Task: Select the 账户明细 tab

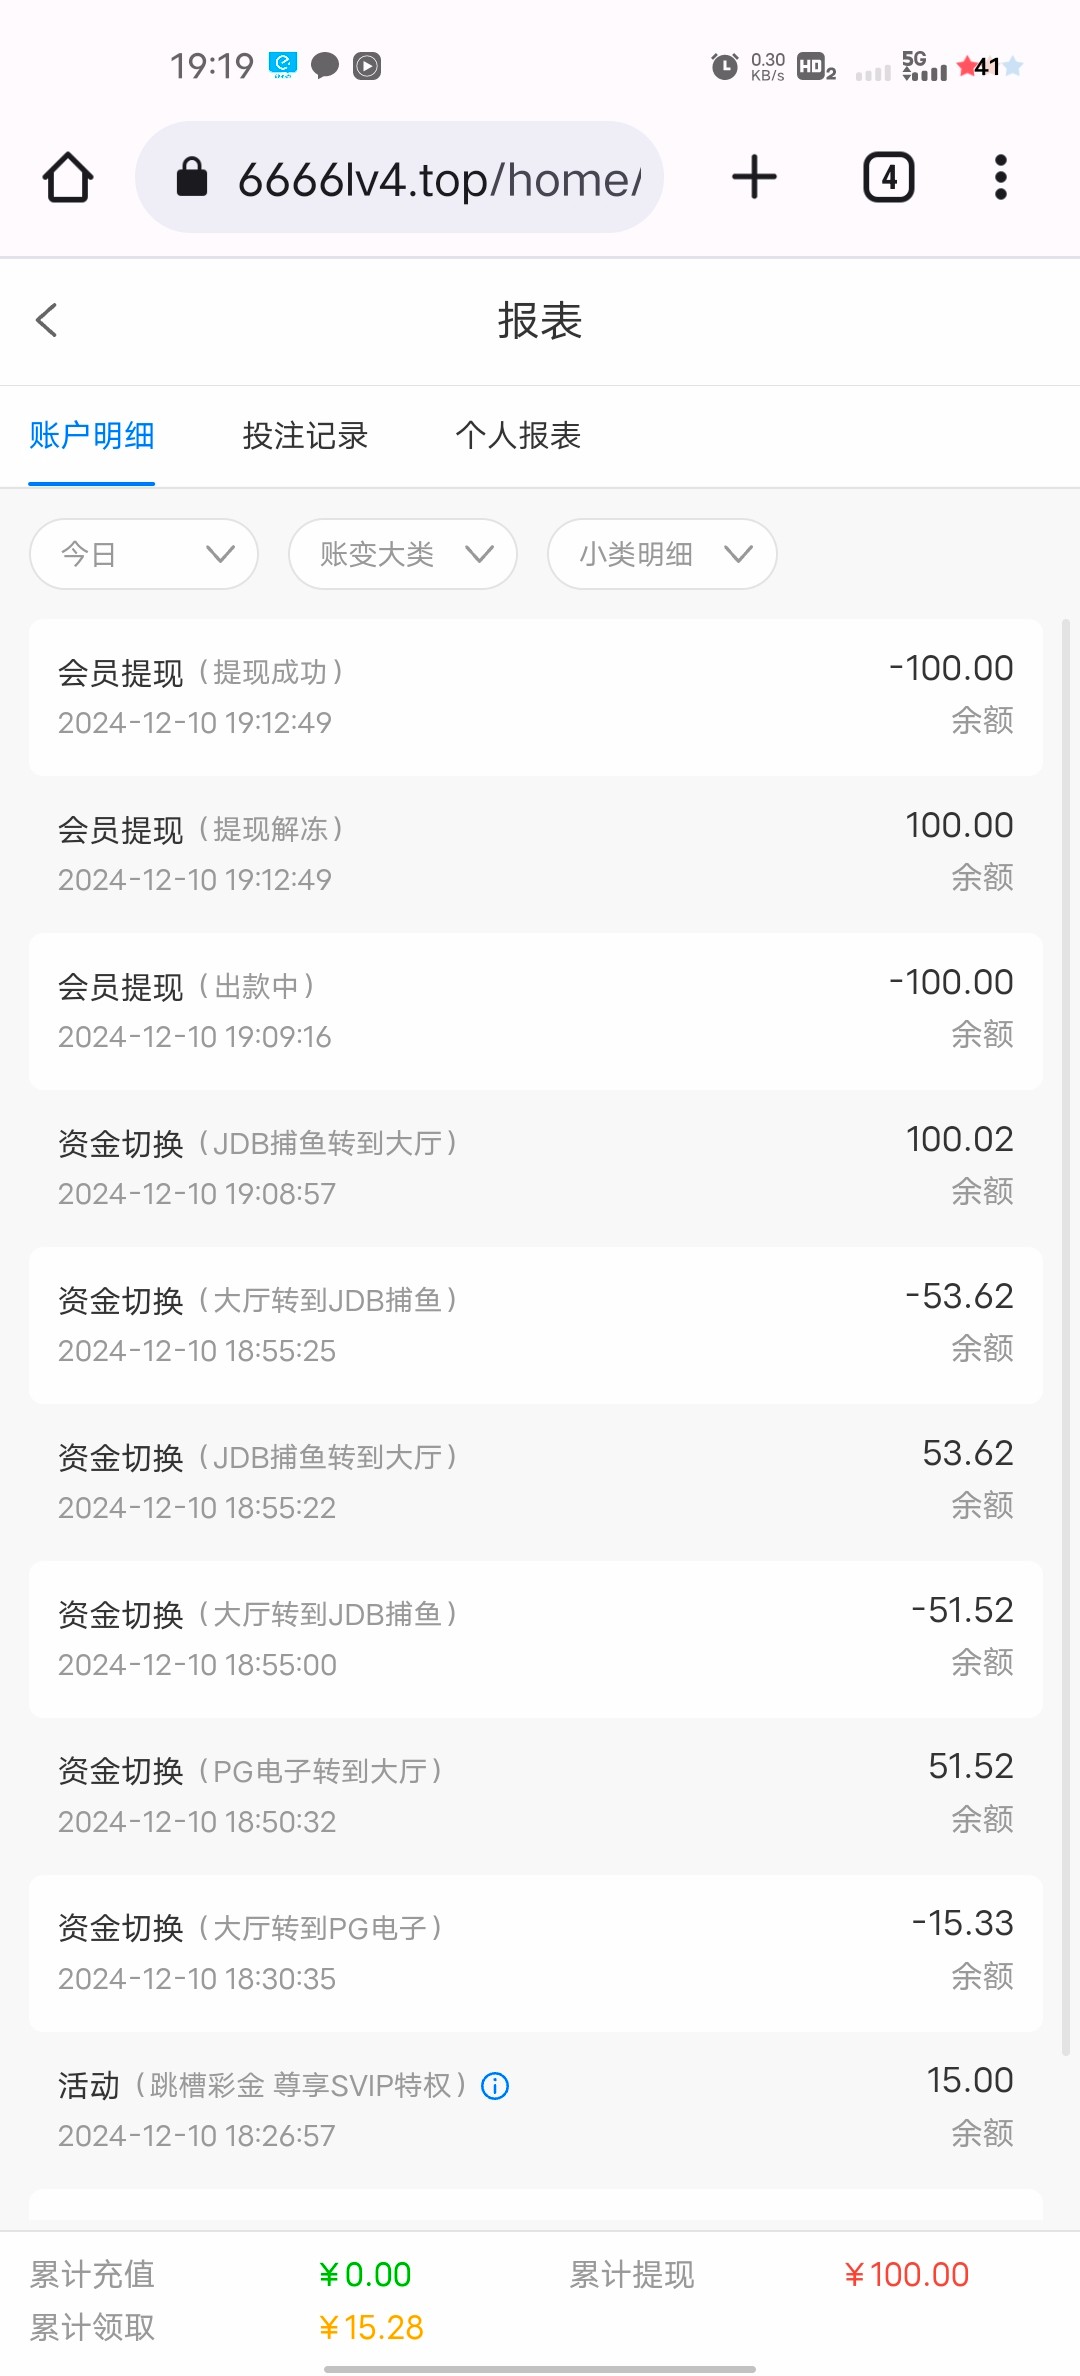Action: pyautogui.click(x=91, y=436)
